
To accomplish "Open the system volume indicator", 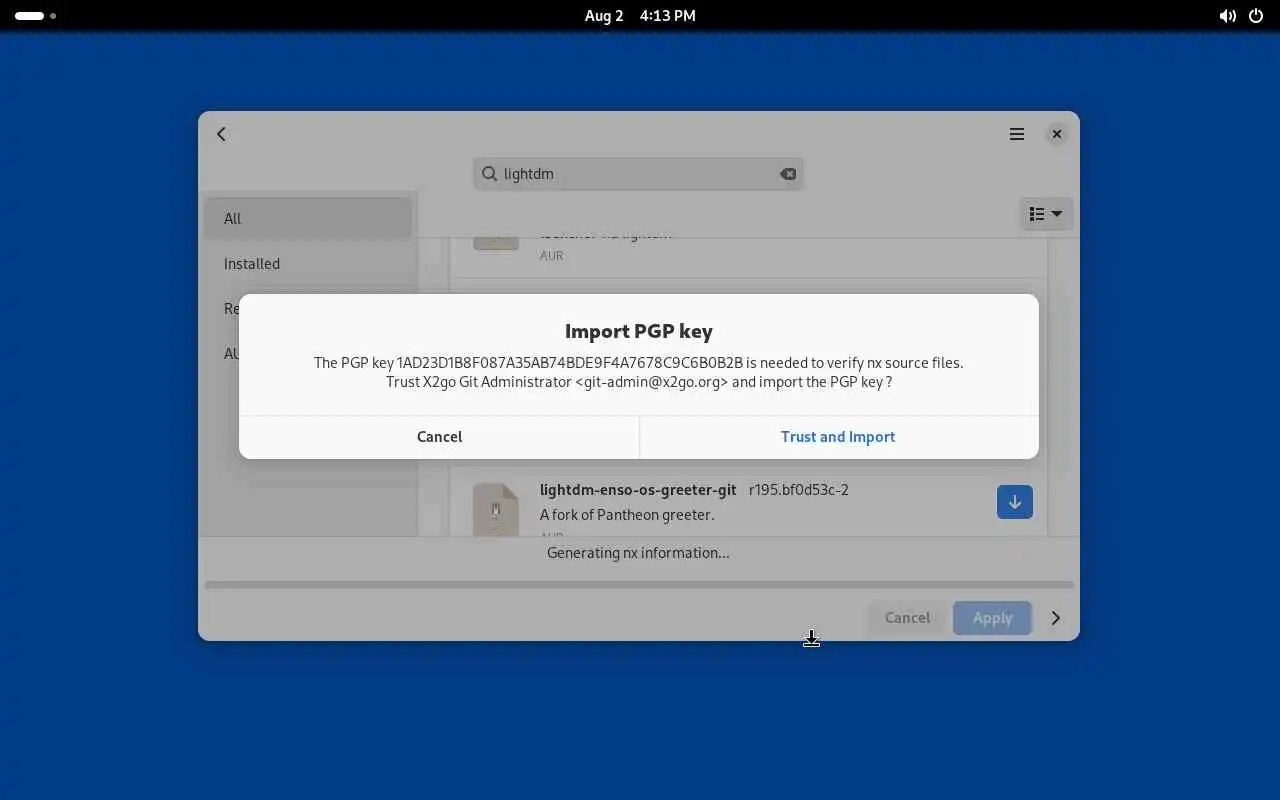I will (1228, 16).
